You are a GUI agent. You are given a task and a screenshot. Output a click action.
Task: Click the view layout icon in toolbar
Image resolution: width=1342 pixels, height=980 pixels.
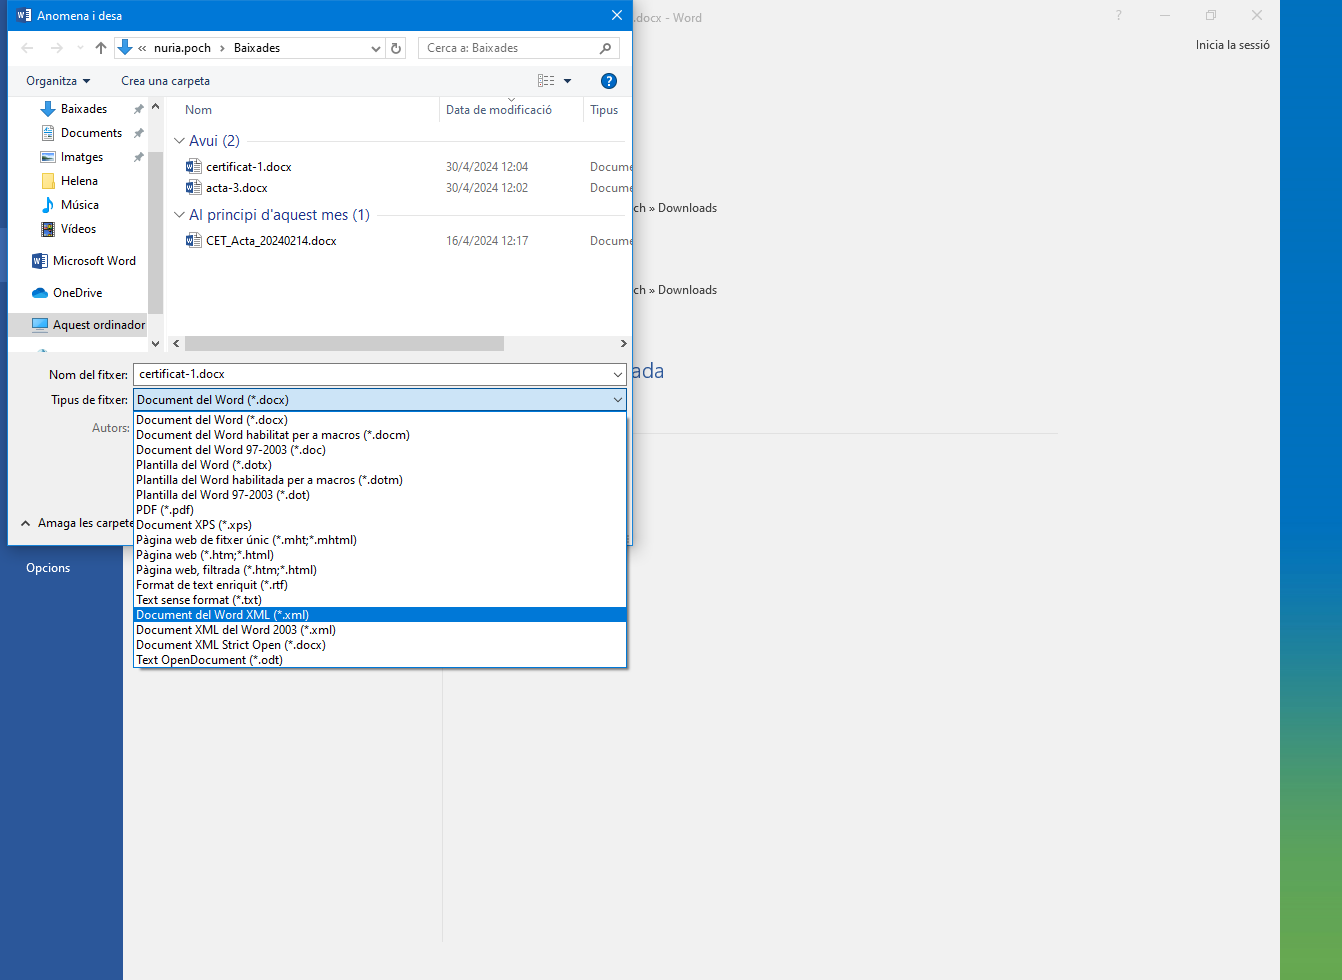pos(546,81)
